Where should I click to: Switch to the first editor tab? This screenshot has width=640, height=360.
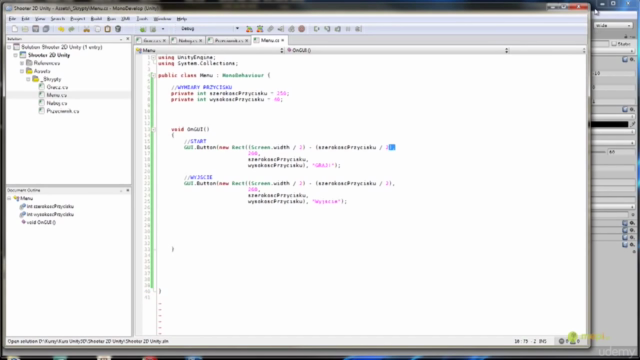coord(152,40)
